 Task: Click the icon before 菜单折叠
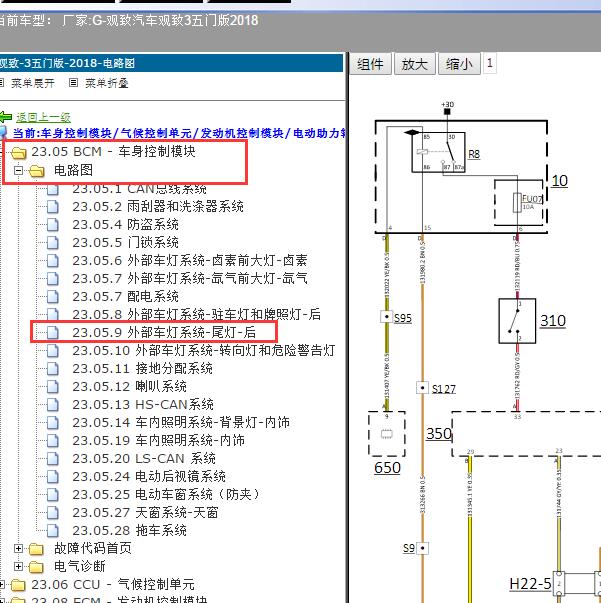pos(73,82)
